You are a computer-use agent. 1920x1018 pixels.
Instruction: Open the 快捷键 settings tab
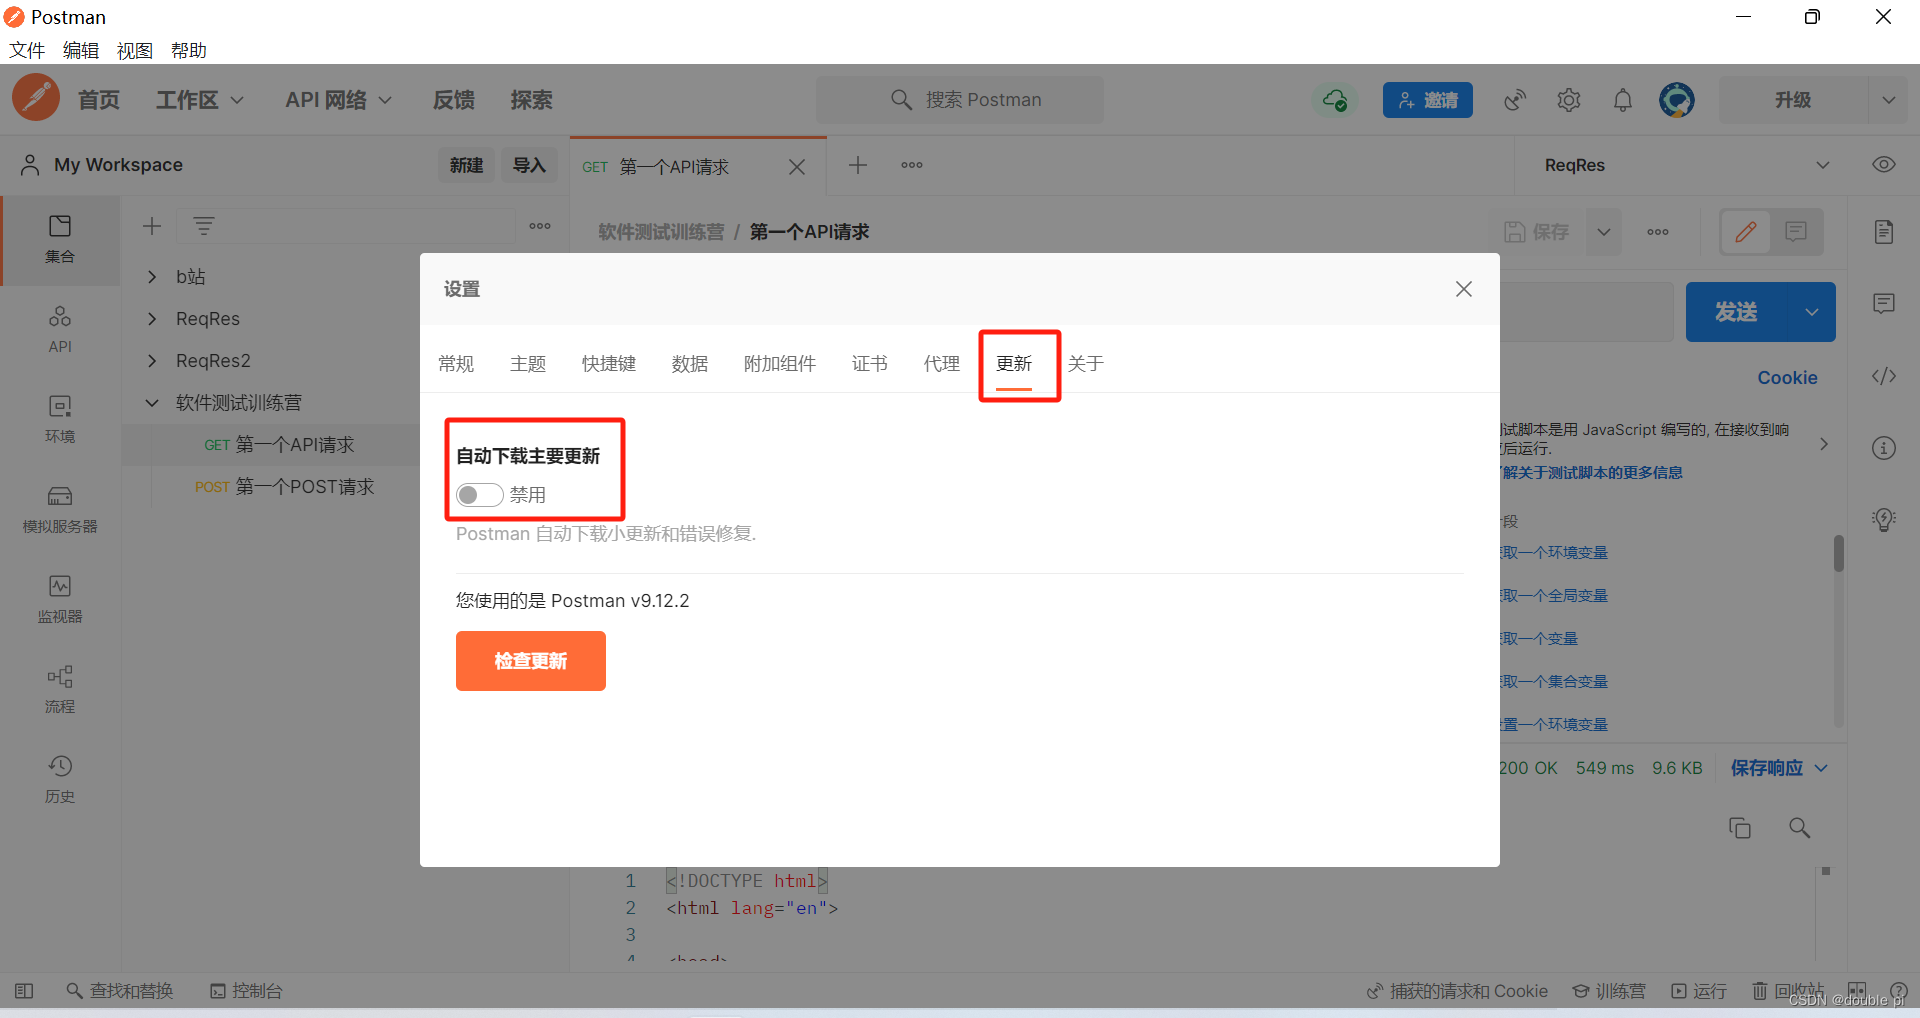[x=609, y=364]
